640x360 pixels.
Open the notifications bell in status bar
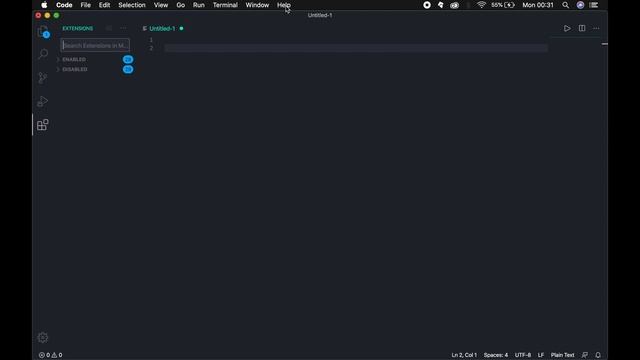pyautogui.click(x=598, y=355)
